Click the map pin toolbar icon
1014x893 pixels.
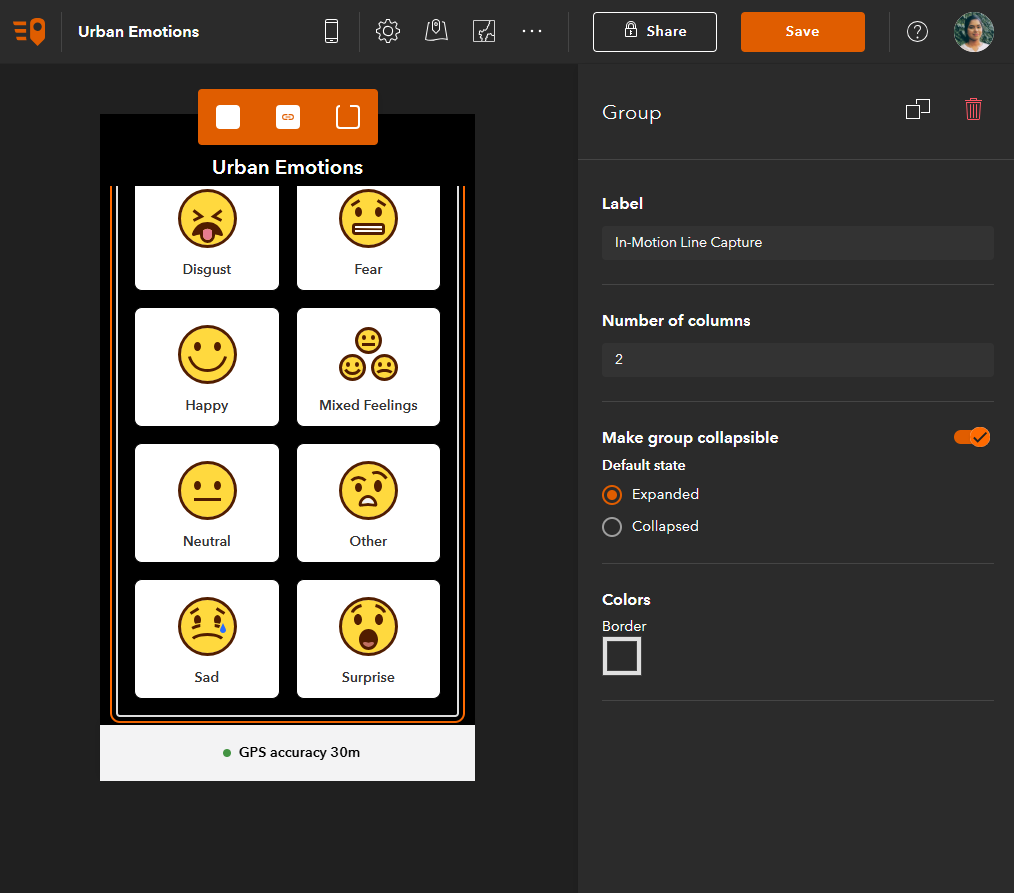coord(437,31)
